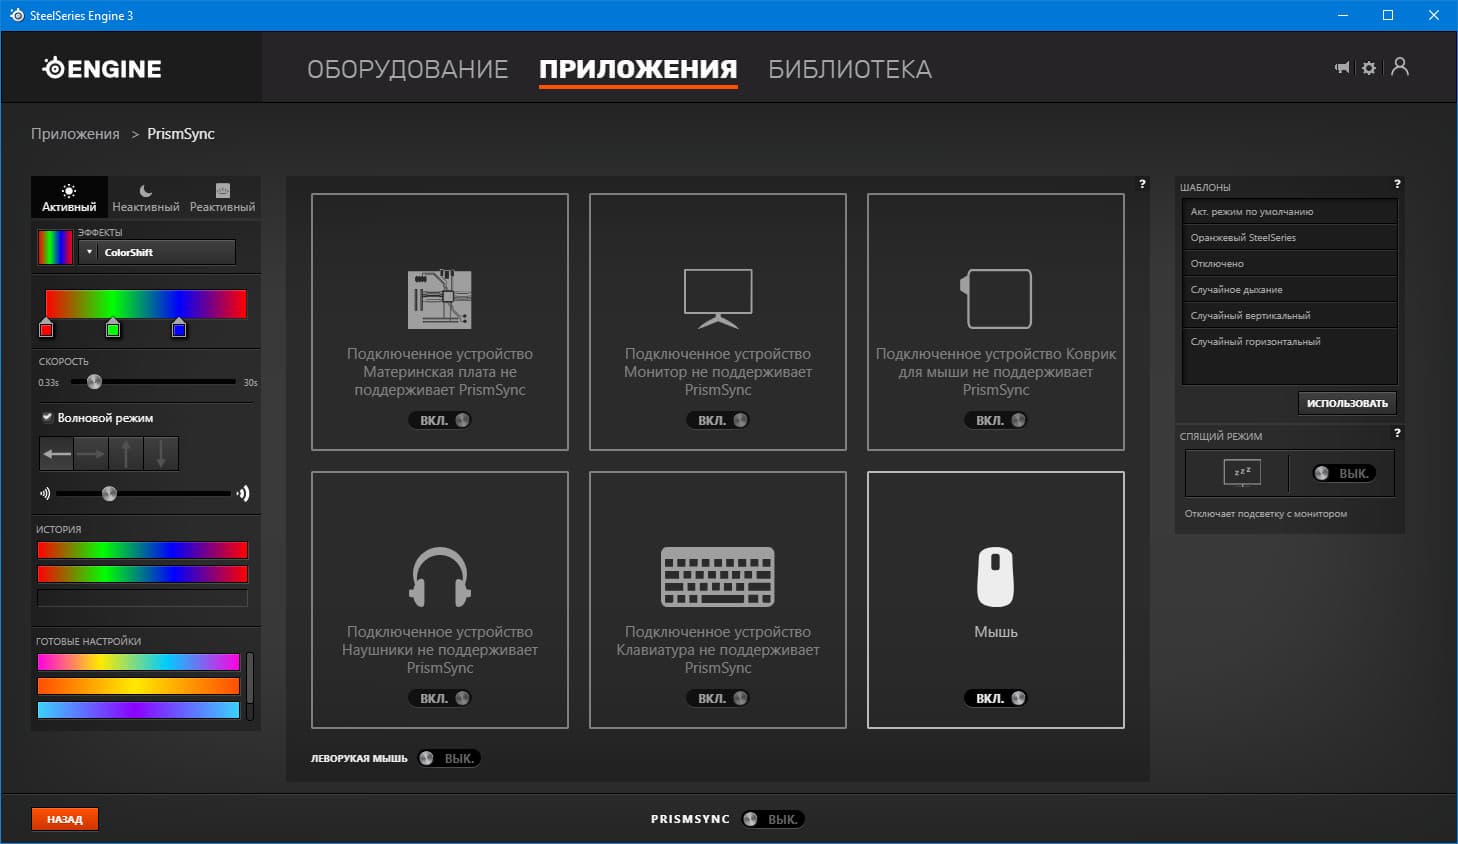Image resolution: width=1458 pixels, height=844 pixels.
Task: Open the announcements megaphone icon
Action: 1342,67
